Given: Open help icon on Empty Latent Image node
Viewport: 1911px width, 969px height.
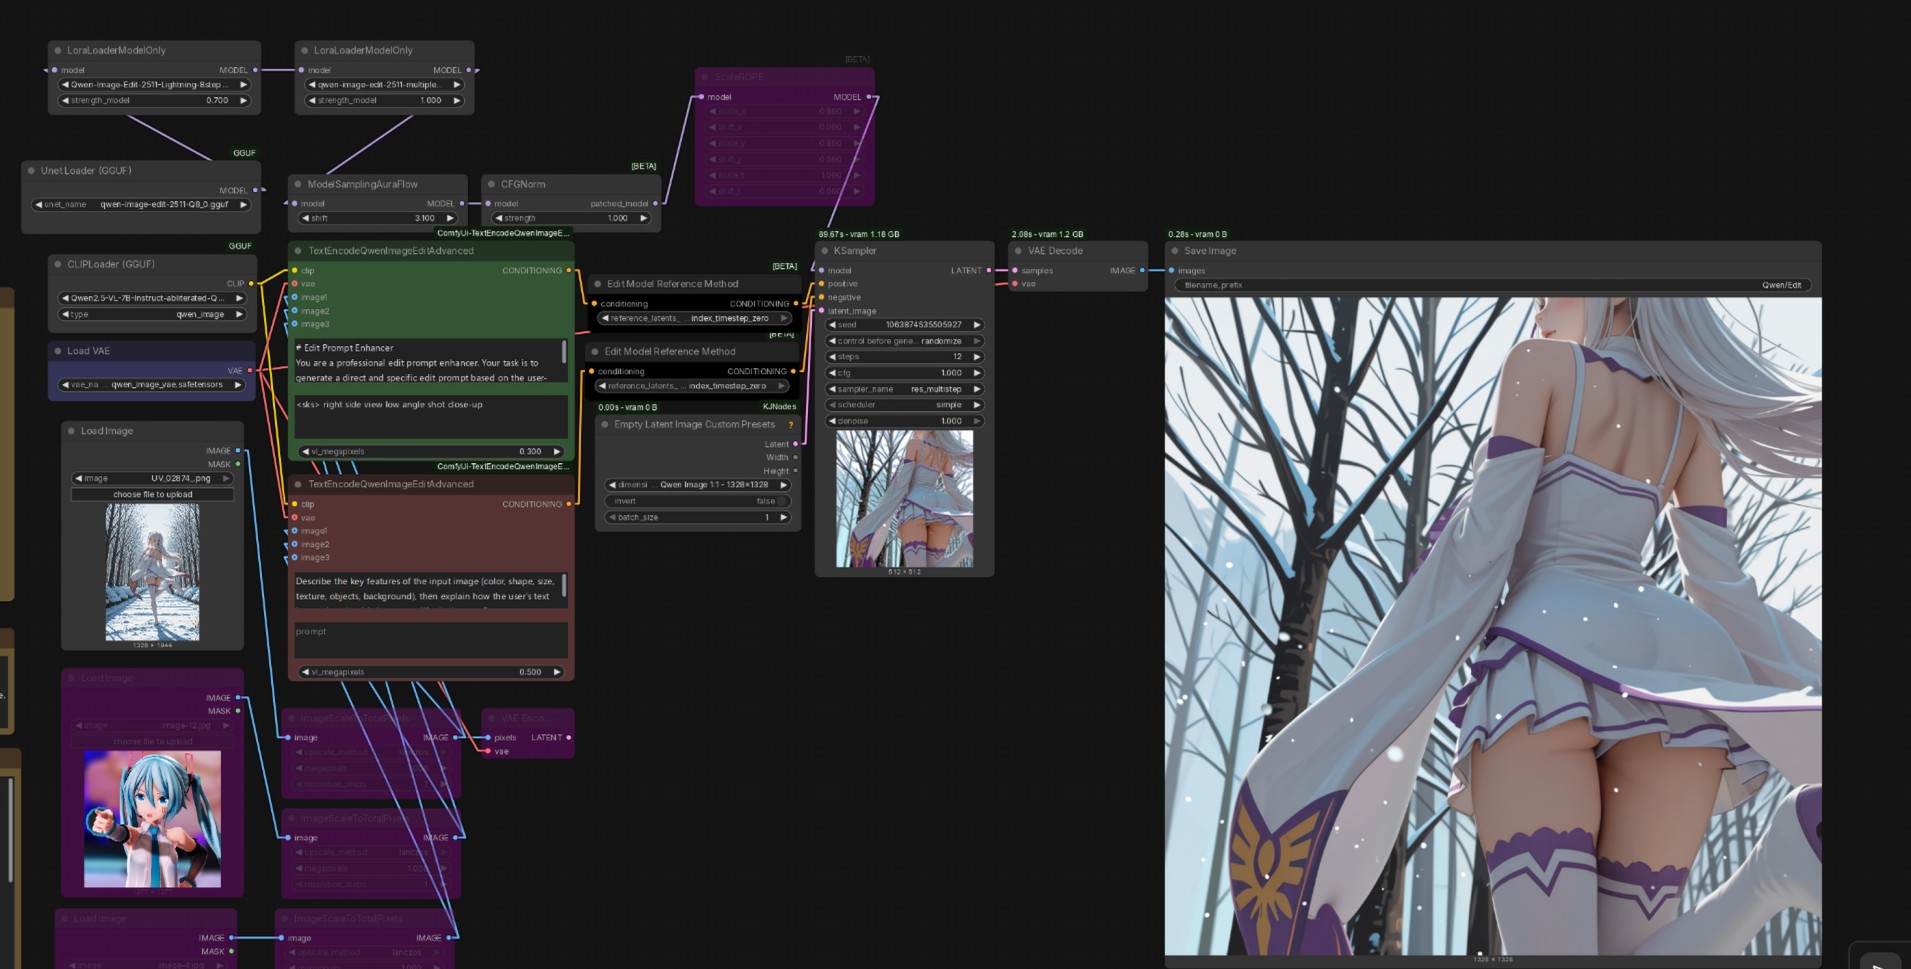Looking at the screenshot, I should pyautogui.click(x=791, y=425).
